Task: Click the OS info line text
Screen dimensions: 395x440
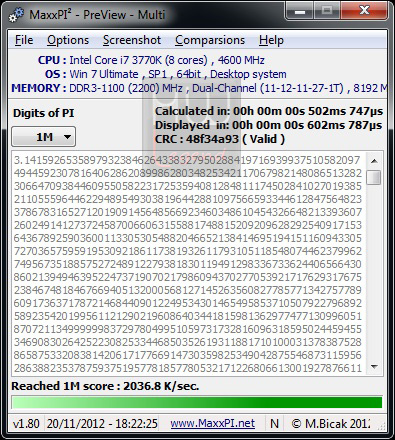Action: point(166,74)
